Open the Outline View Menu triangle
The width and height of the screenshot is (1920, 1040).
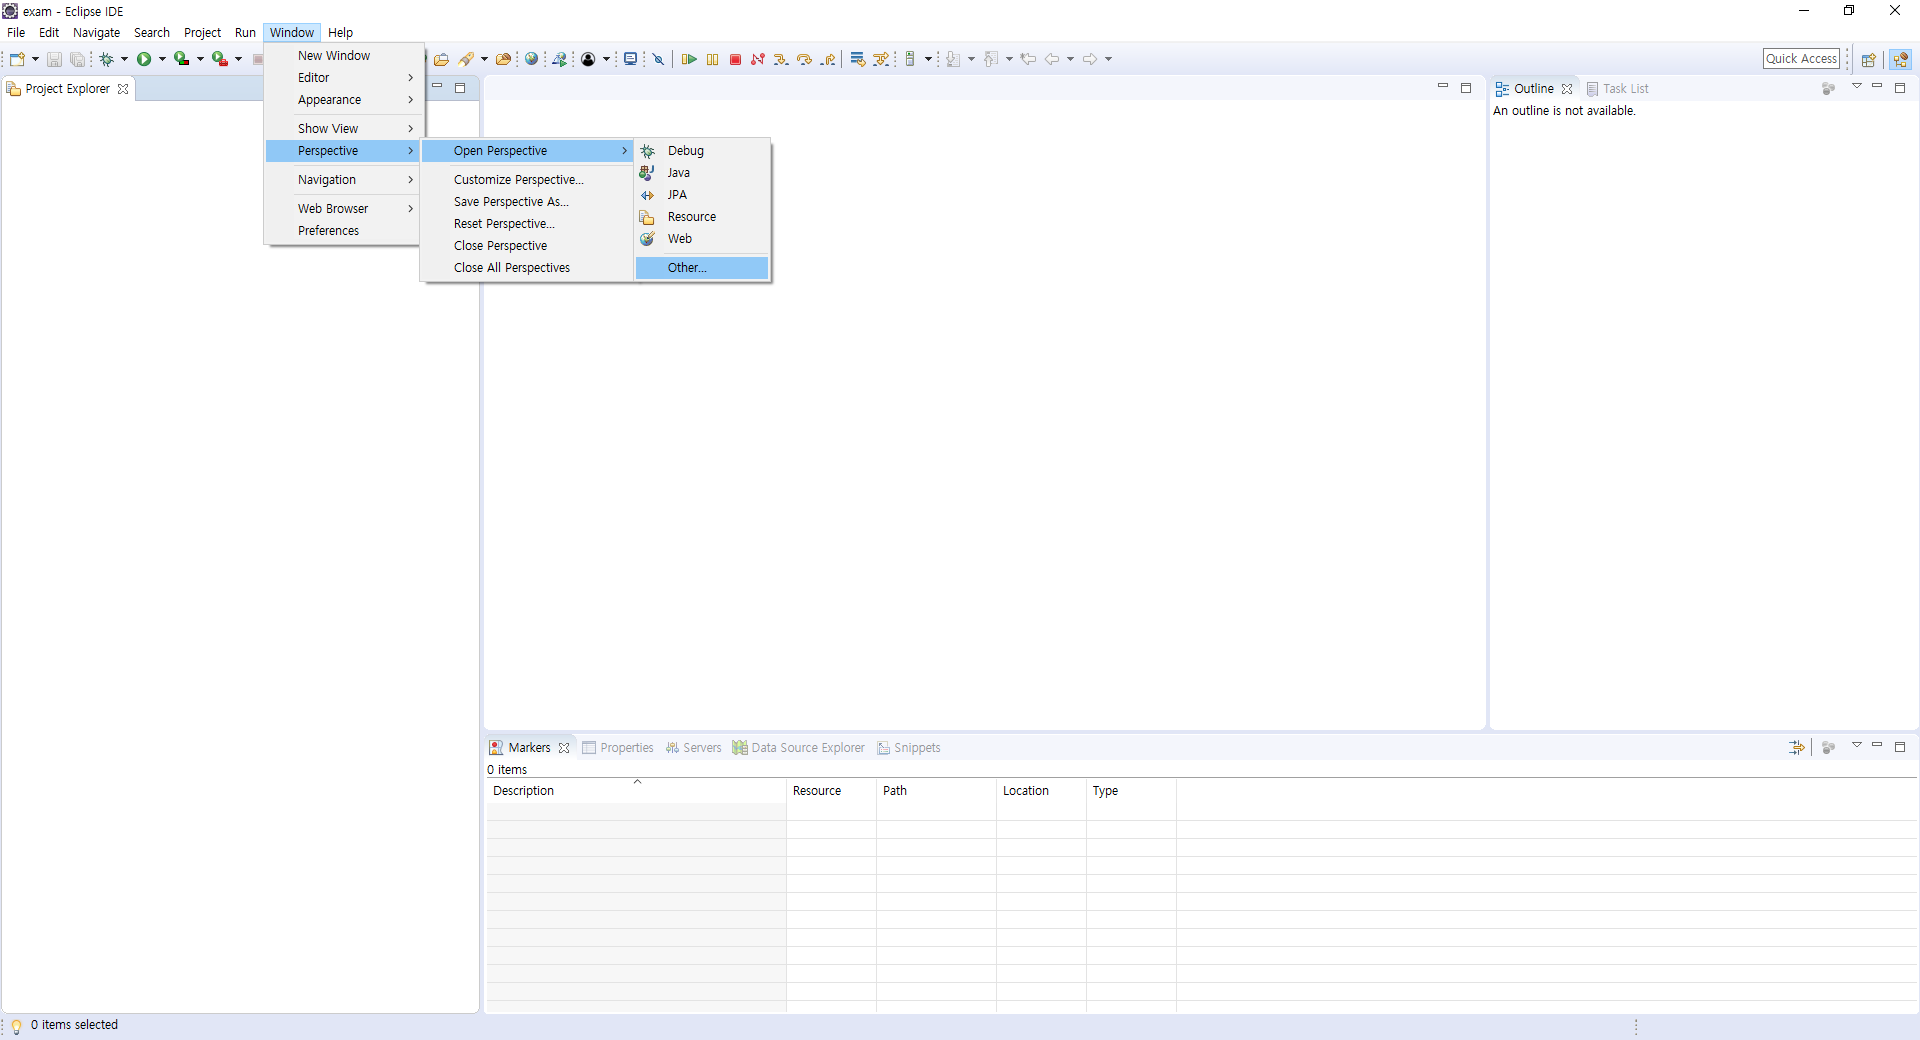1856,87
